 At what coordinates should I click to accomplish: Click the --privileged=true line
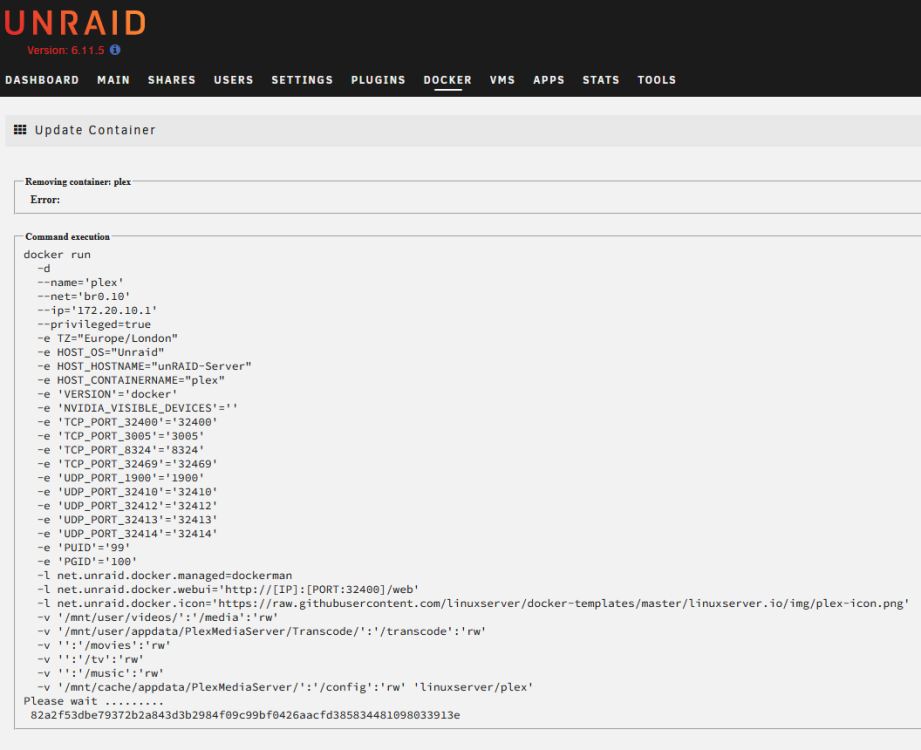[x=94, y=324]
